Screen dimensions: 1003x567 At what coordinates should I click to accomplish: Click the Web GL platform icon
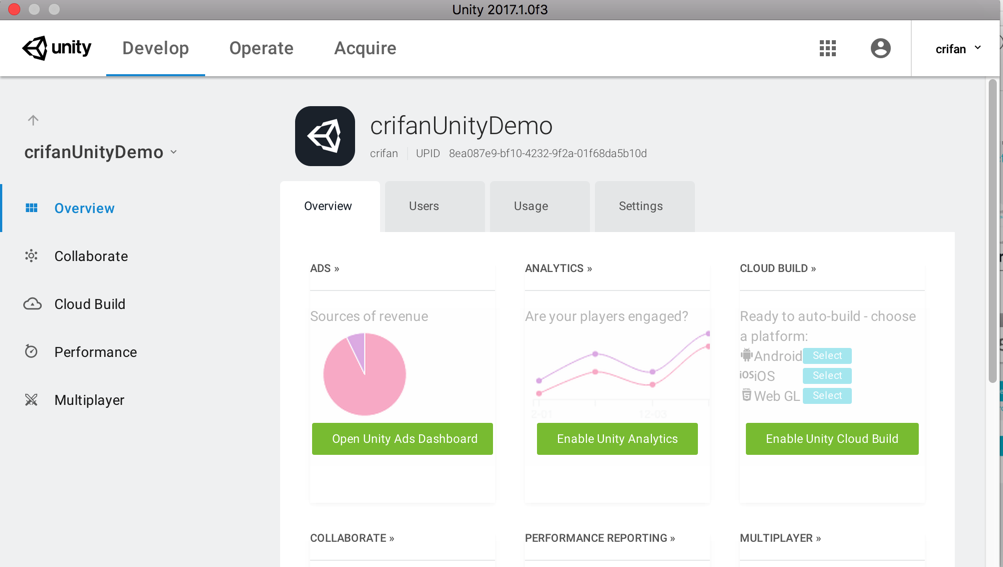[x=746, y=395]
